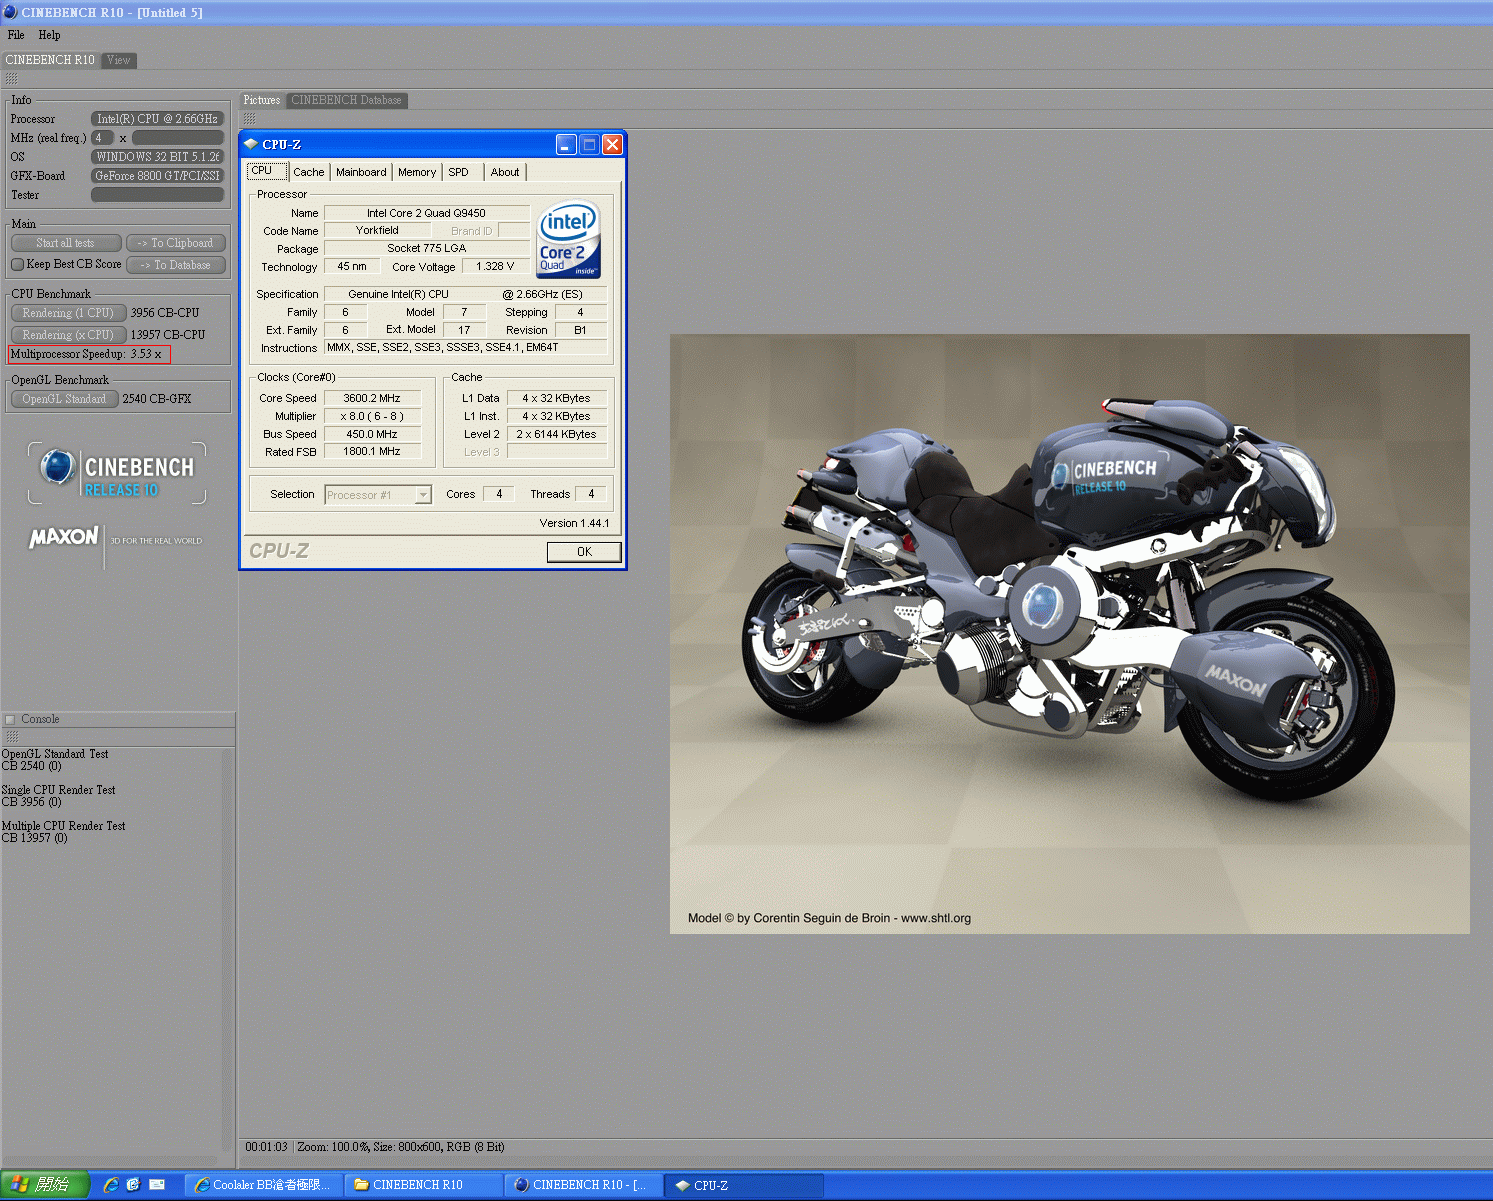Click the To Clipboard button
Image resolution: width=1493 pixels, height=1201 pixels.
click(x=176, y=243)
